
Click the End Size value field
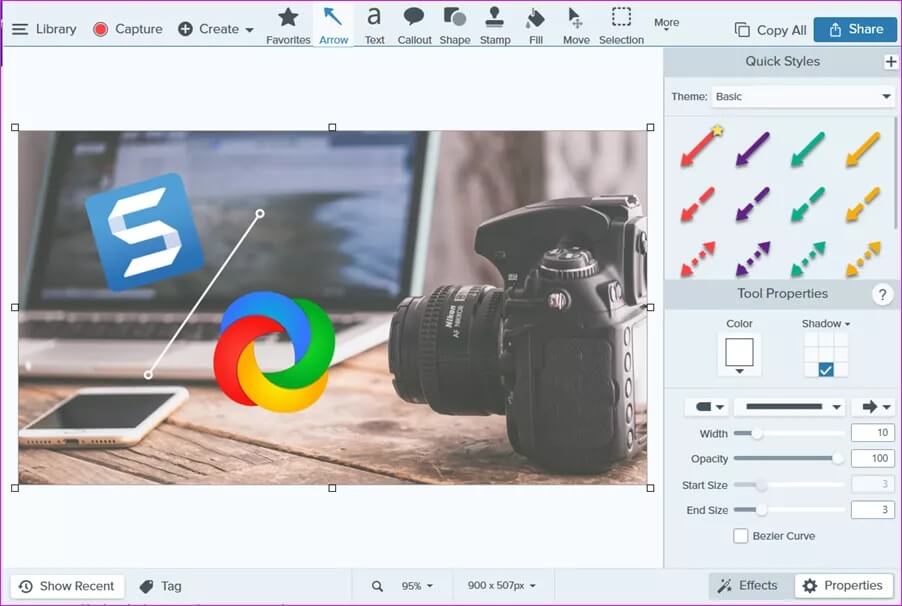[x=873, y=510]
